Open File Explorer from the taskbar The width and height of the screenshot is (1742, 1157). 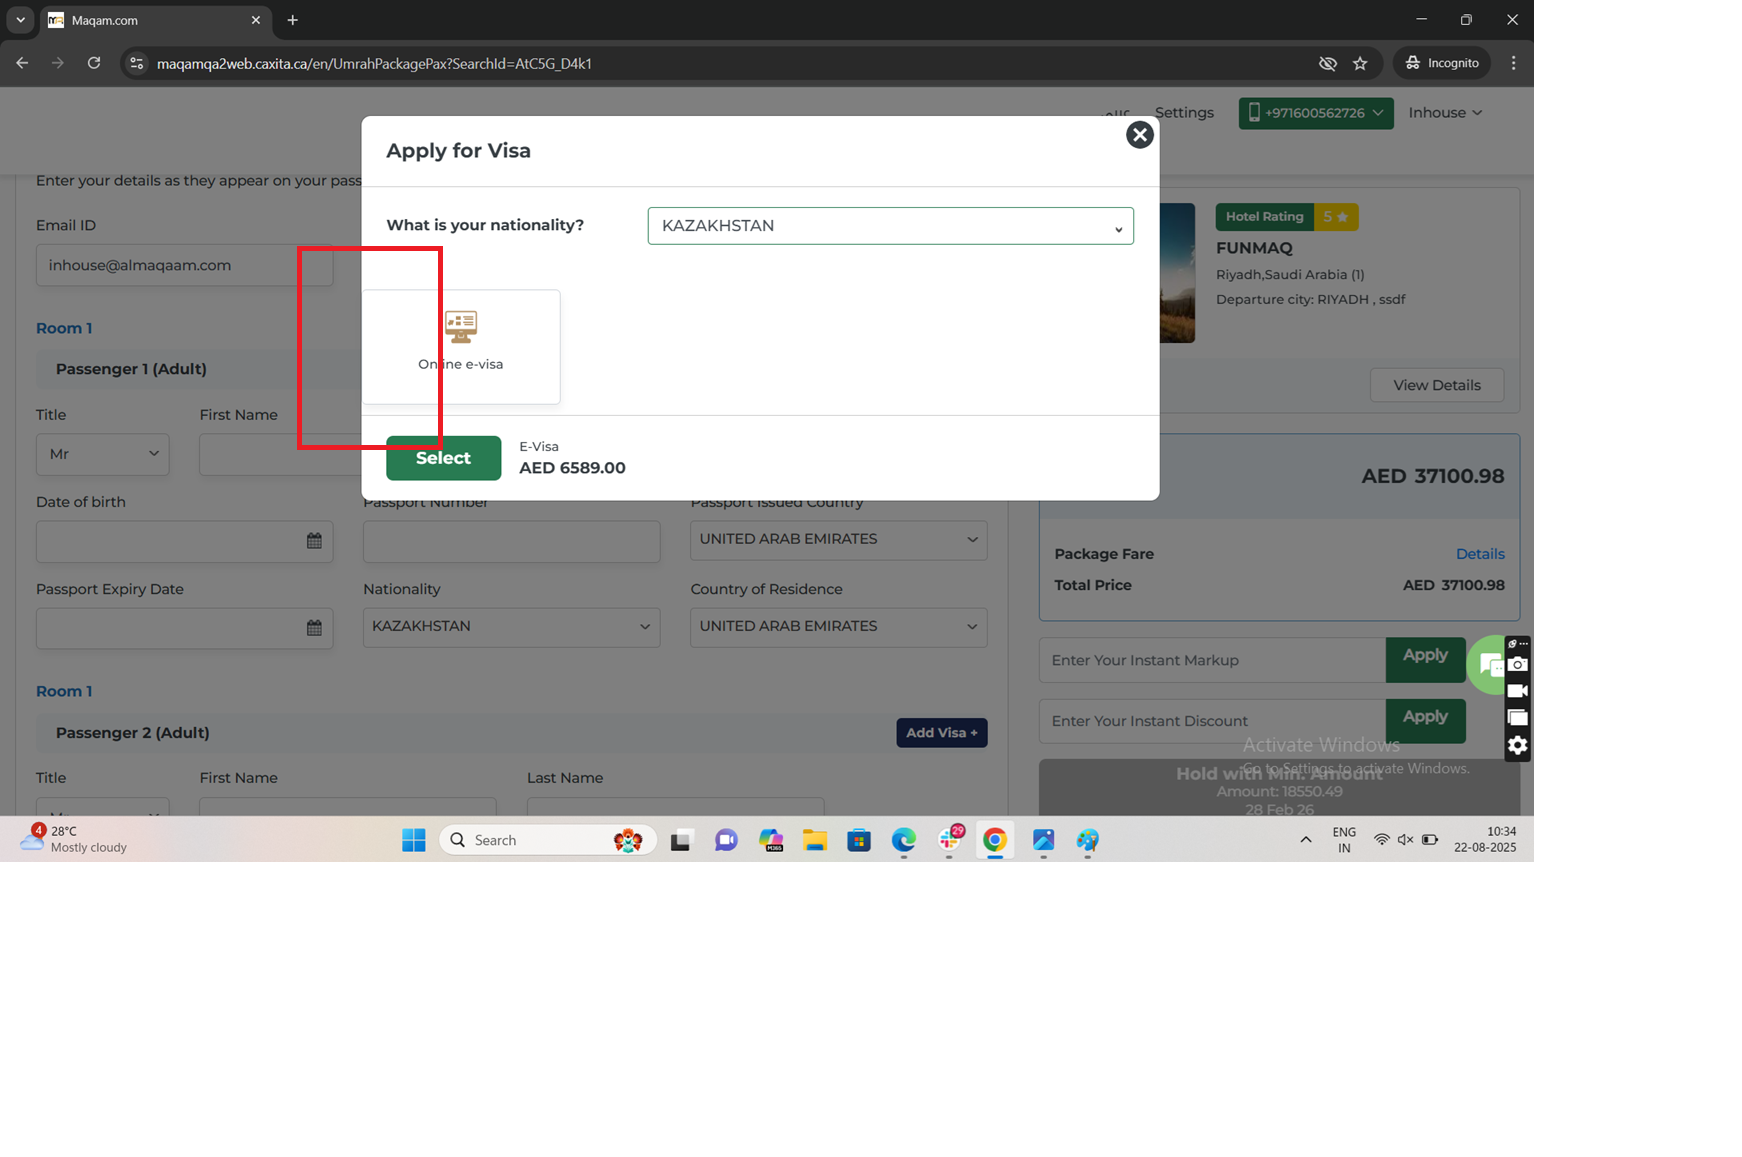click(815, 841)
